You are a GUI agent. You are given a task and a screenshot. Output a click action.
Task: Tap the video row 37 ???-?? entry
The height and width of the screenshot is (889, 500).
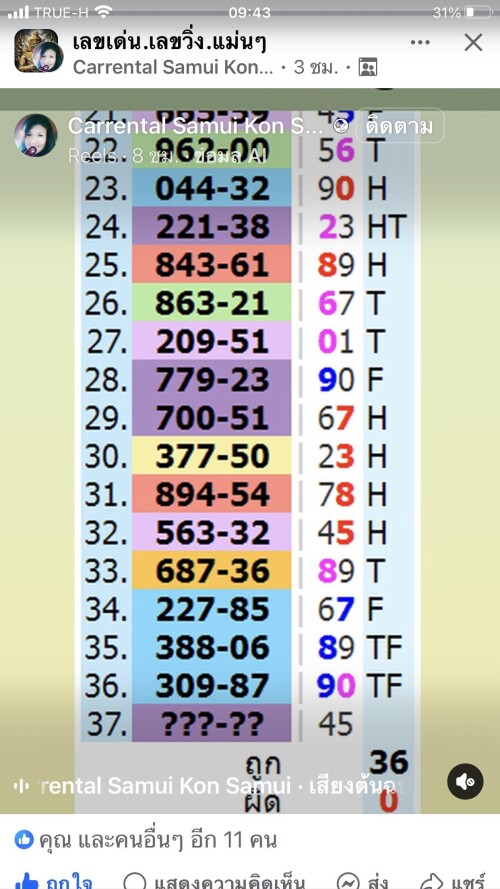pyautogui.click(x=211, y=723)
